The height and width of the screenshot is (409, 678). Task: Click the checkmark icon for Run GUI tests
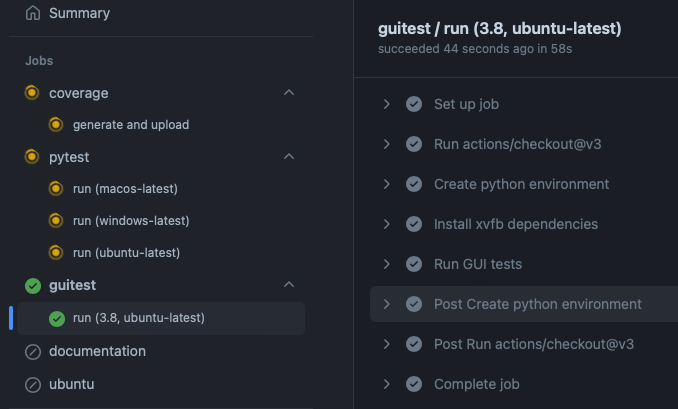[414, 264]
